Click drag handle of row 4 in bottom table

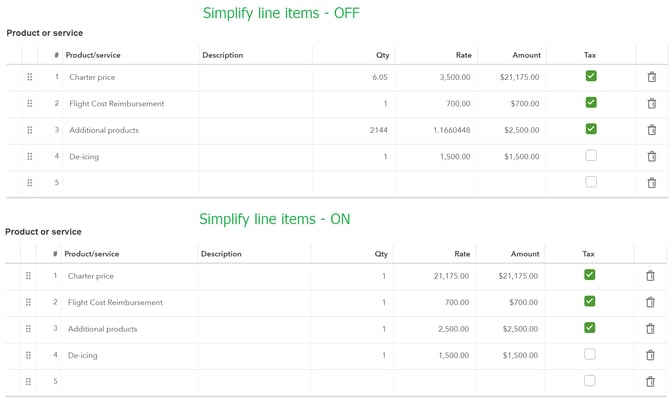pyautogui.click(x=28, y=355)
